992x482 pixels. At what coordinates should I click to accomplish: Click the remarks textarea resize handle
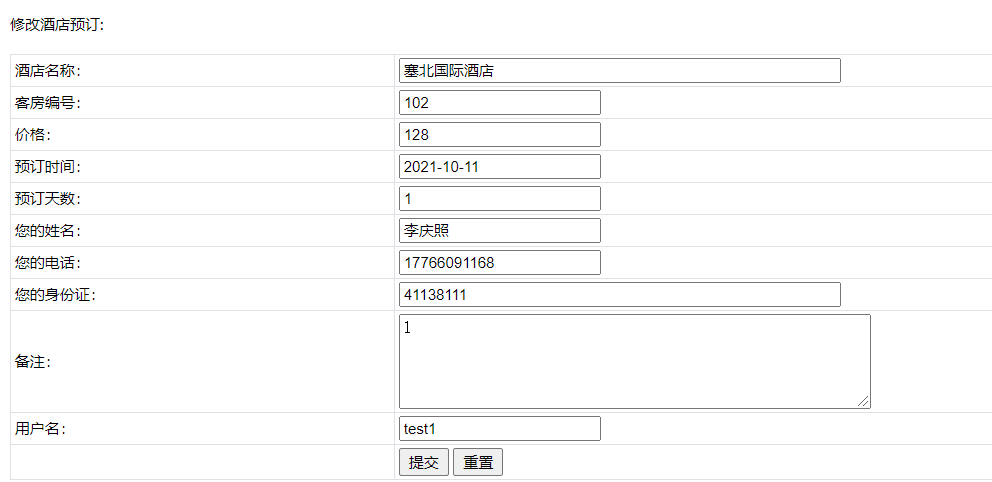(864, 402)
